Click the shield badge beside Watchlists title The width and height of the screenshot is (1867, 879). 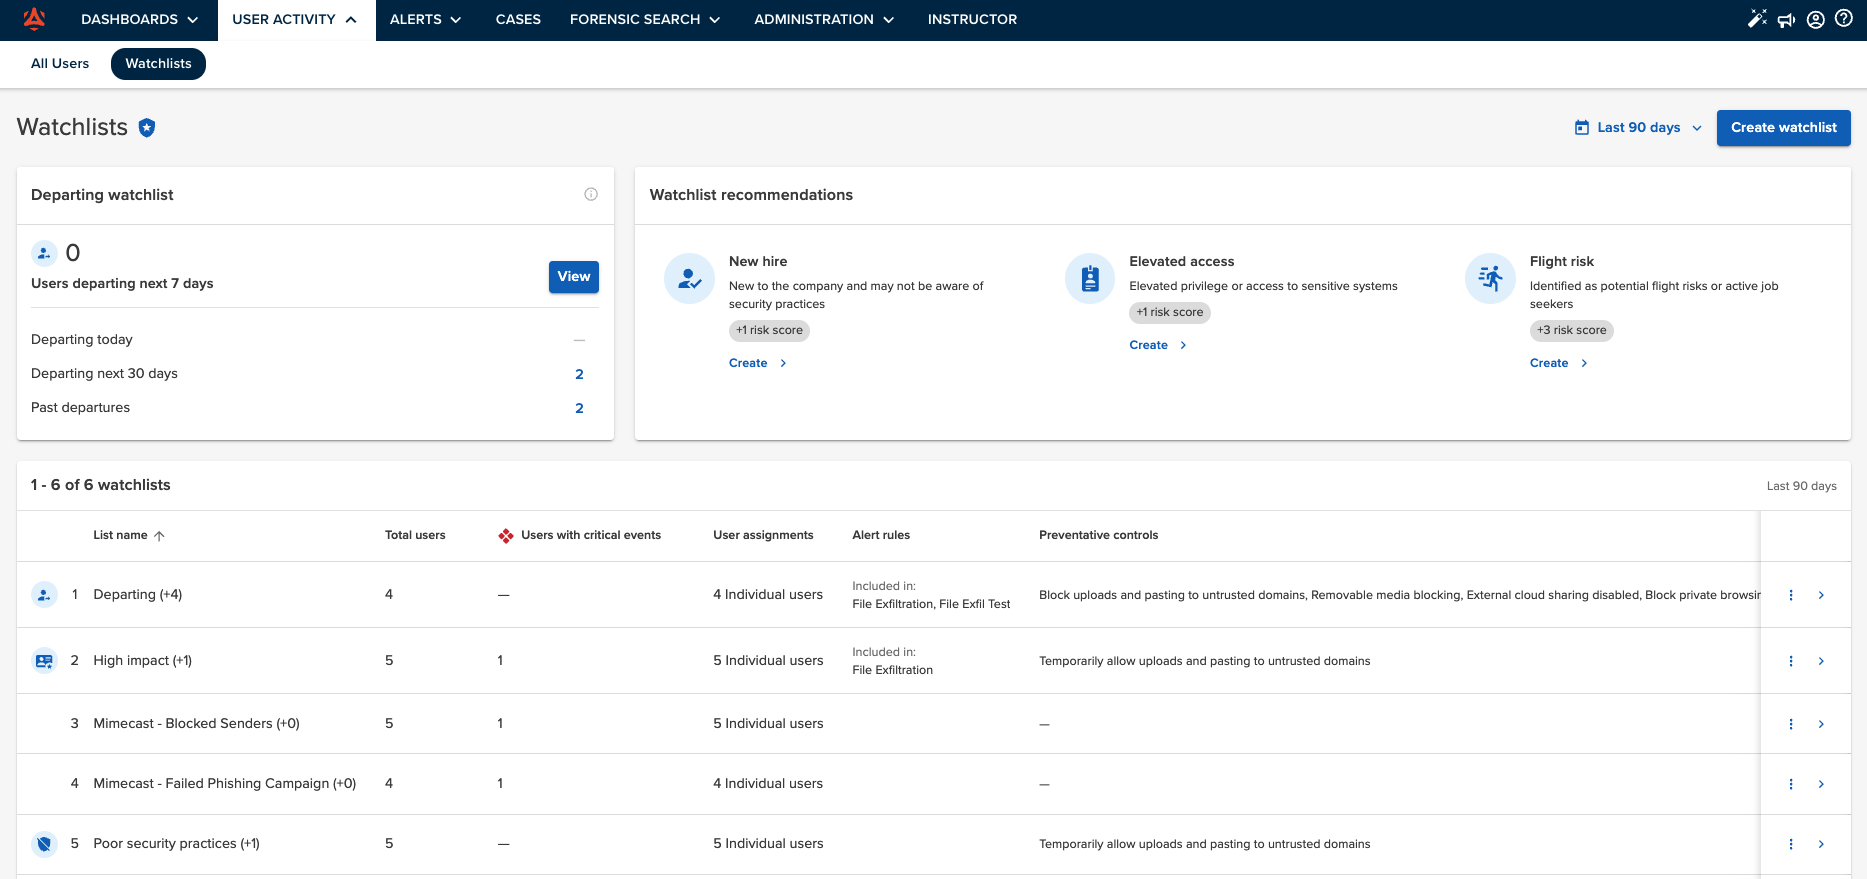point(147,128)
